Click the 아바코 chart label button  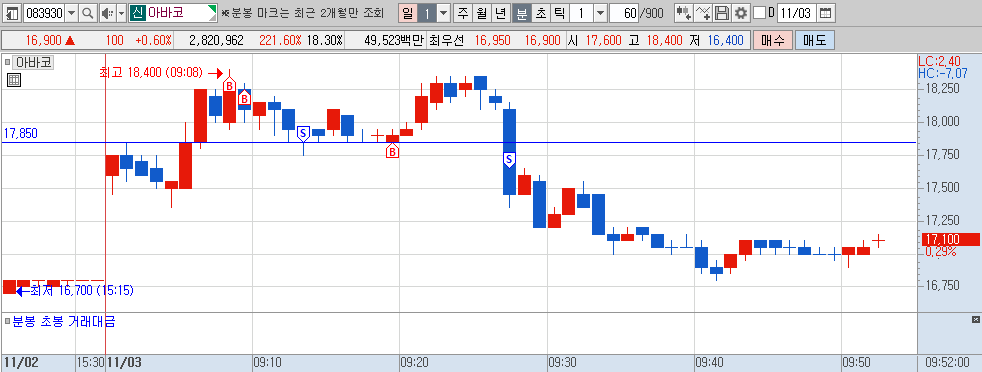coord(34,62)
